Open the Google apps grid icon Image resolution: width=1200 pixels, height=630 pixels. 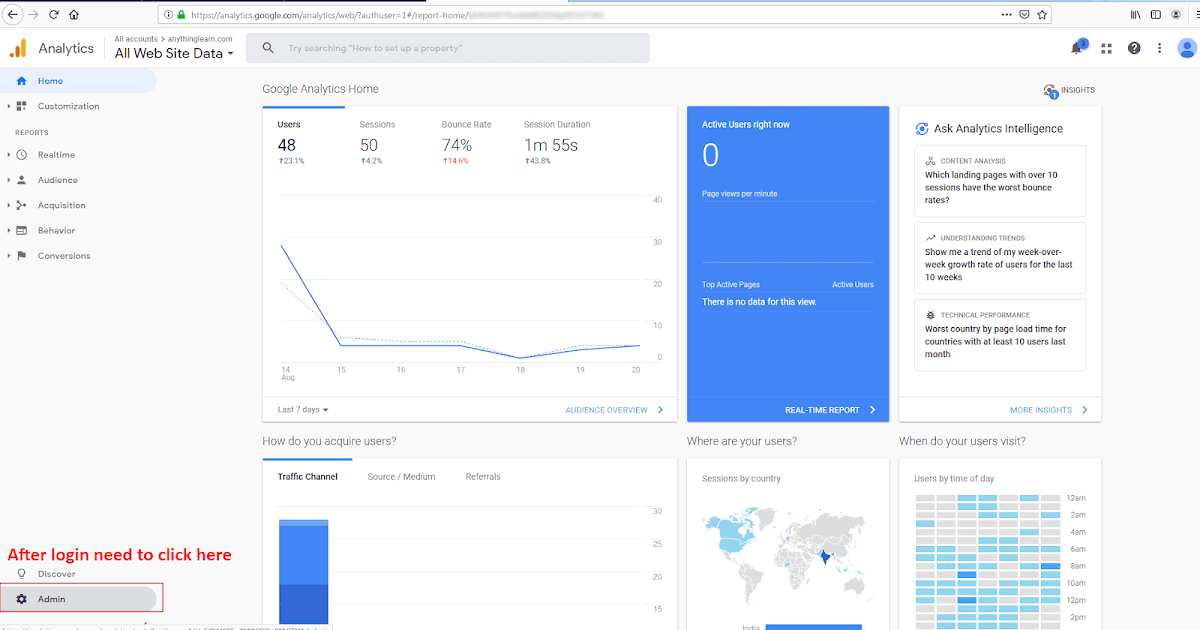point(1106,47)
